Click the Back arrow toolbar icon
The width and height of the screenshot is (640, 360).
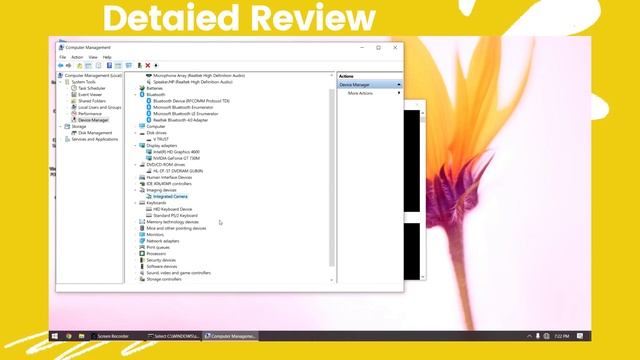(60, 65)
